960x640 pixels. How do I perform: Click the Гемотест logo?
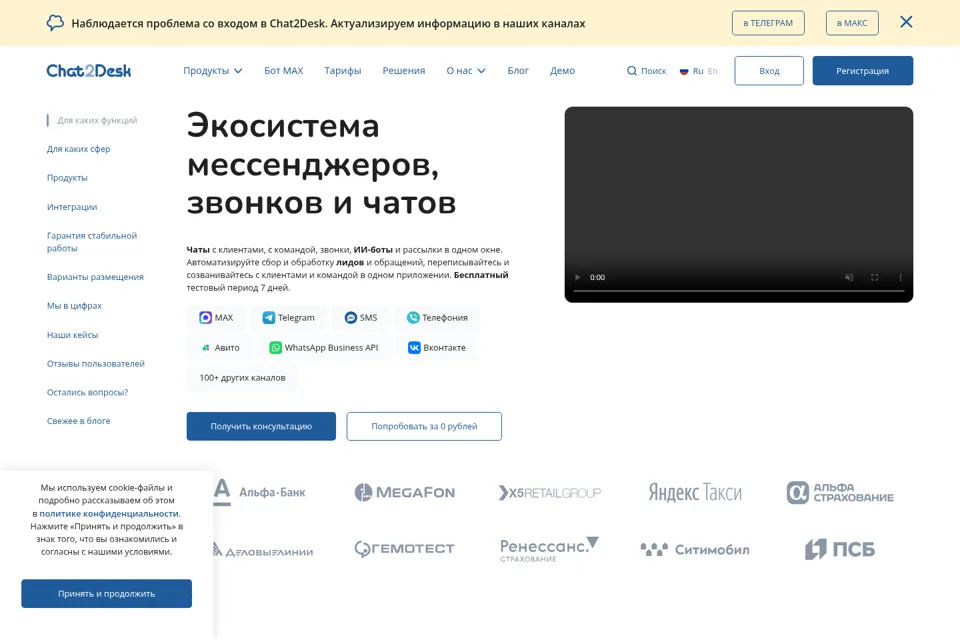pos(404,549)
